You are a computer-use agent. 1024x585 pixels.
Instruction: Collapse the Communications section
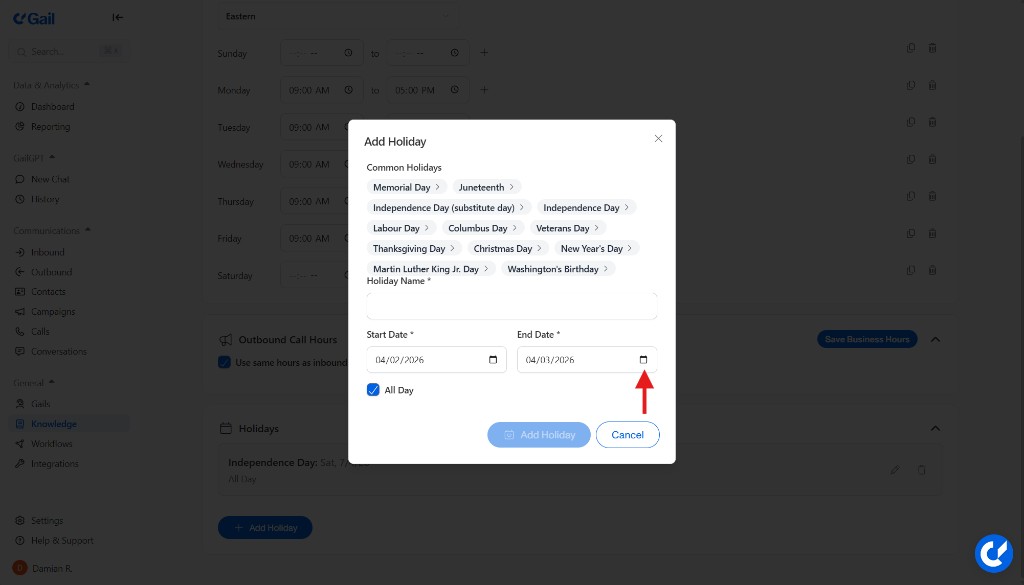coord(52,230)
